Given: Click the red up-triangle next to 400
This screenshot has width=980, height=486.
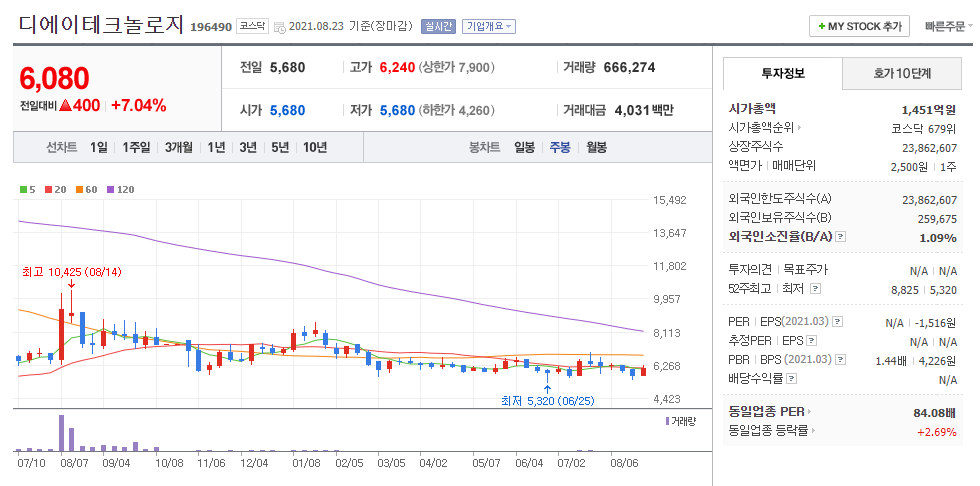Looking at the screenshot, I should (x=65, y=106).
